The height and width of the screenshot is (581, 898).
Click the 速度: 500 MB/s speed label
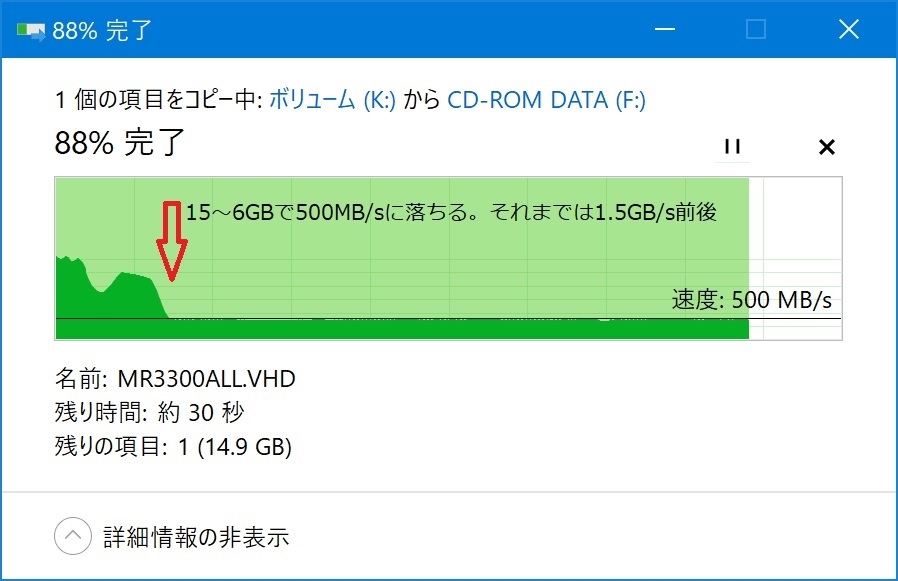(751, 300)
